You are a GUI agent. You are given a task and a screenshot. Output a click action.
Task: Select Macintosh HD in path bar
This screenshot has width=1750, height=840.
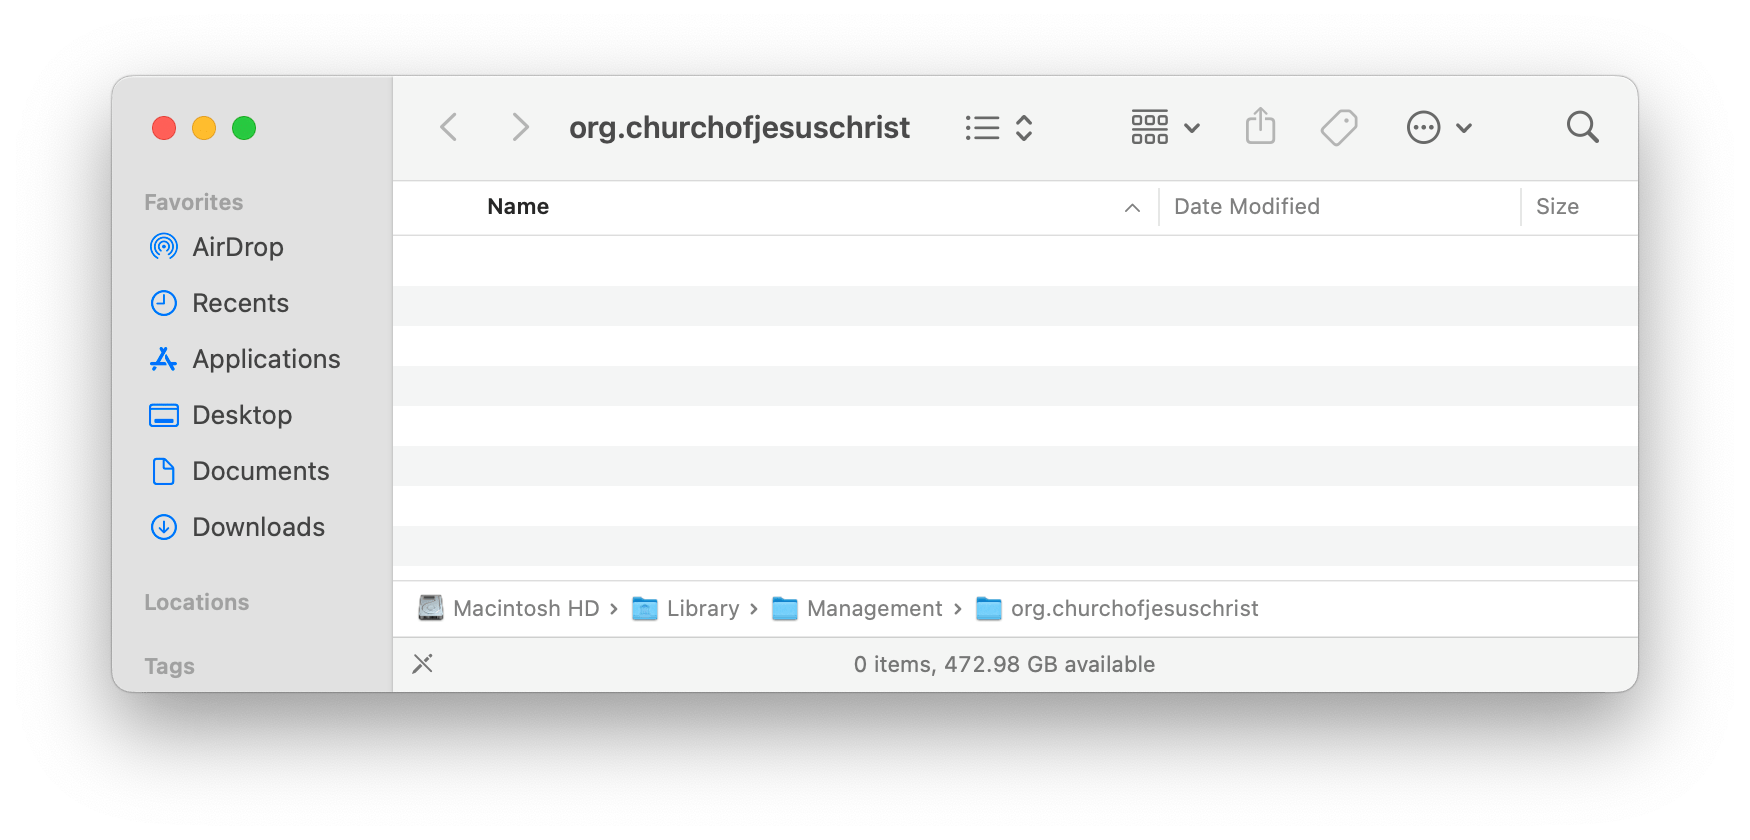[x=526, y=608]
